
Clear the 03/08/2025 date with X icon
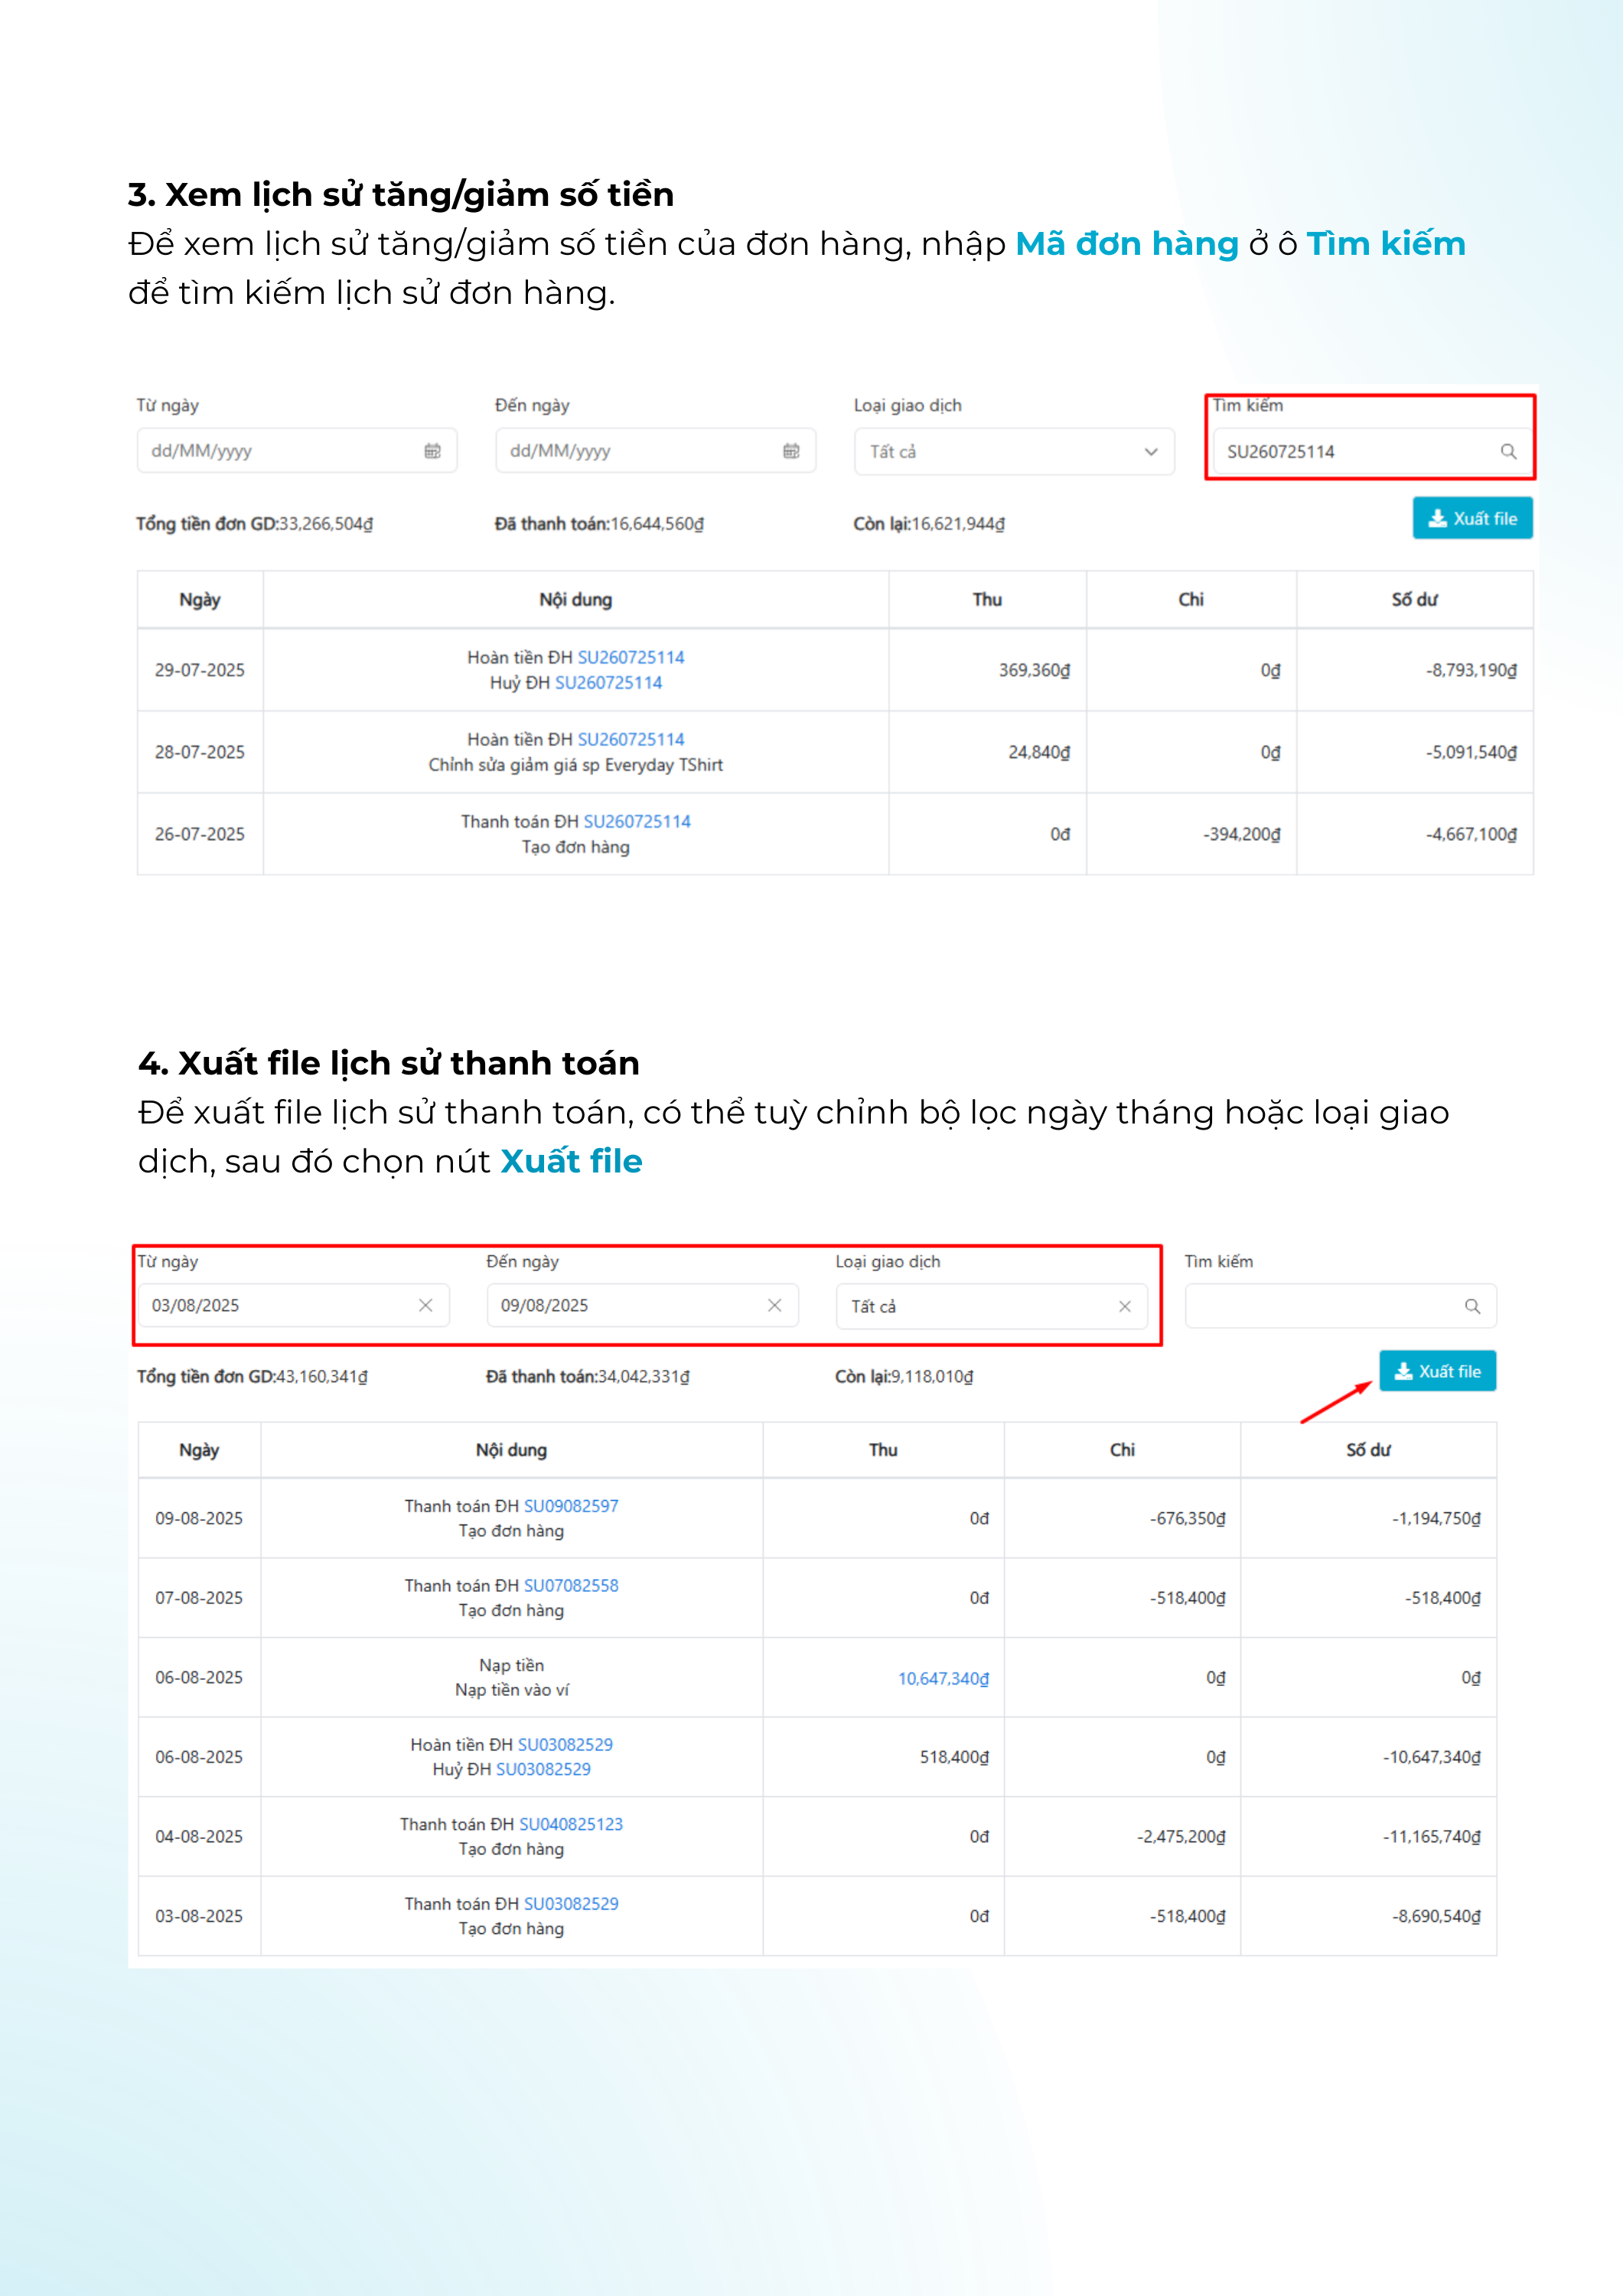pos(425,1305)
